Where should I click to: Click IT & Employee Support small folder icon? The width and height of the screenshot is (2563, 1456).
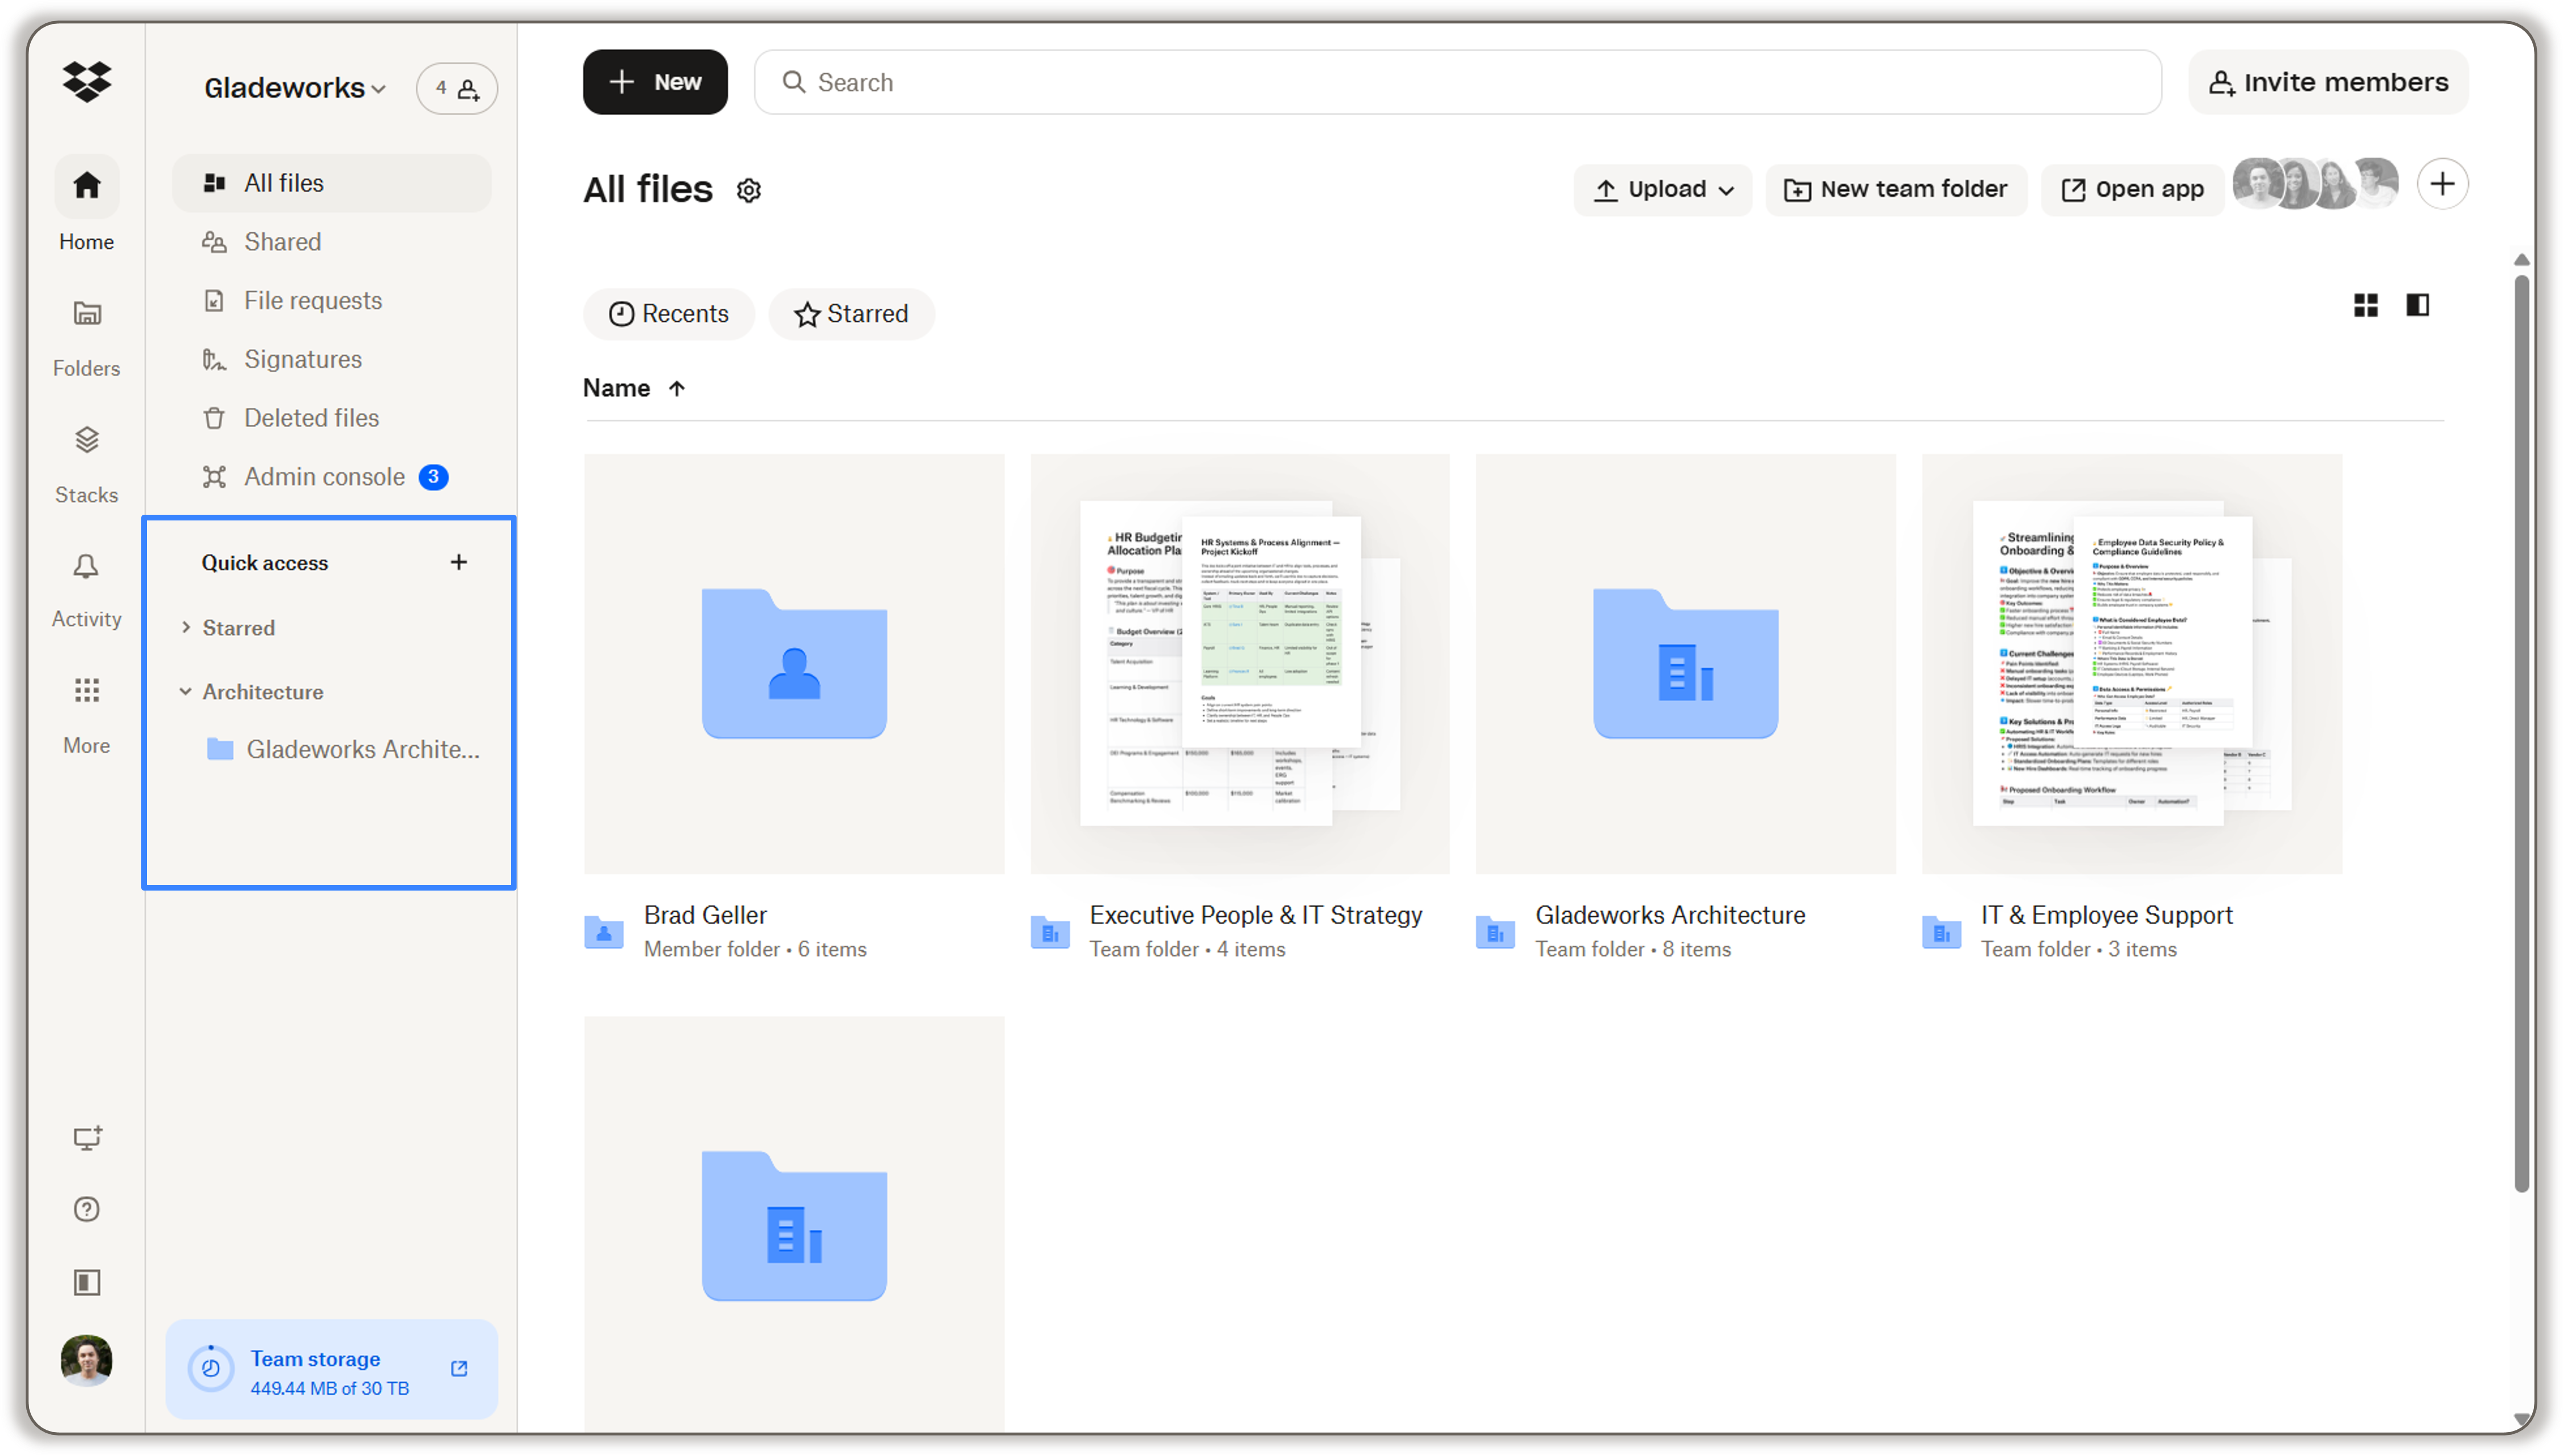click(x=1942, y=932)
